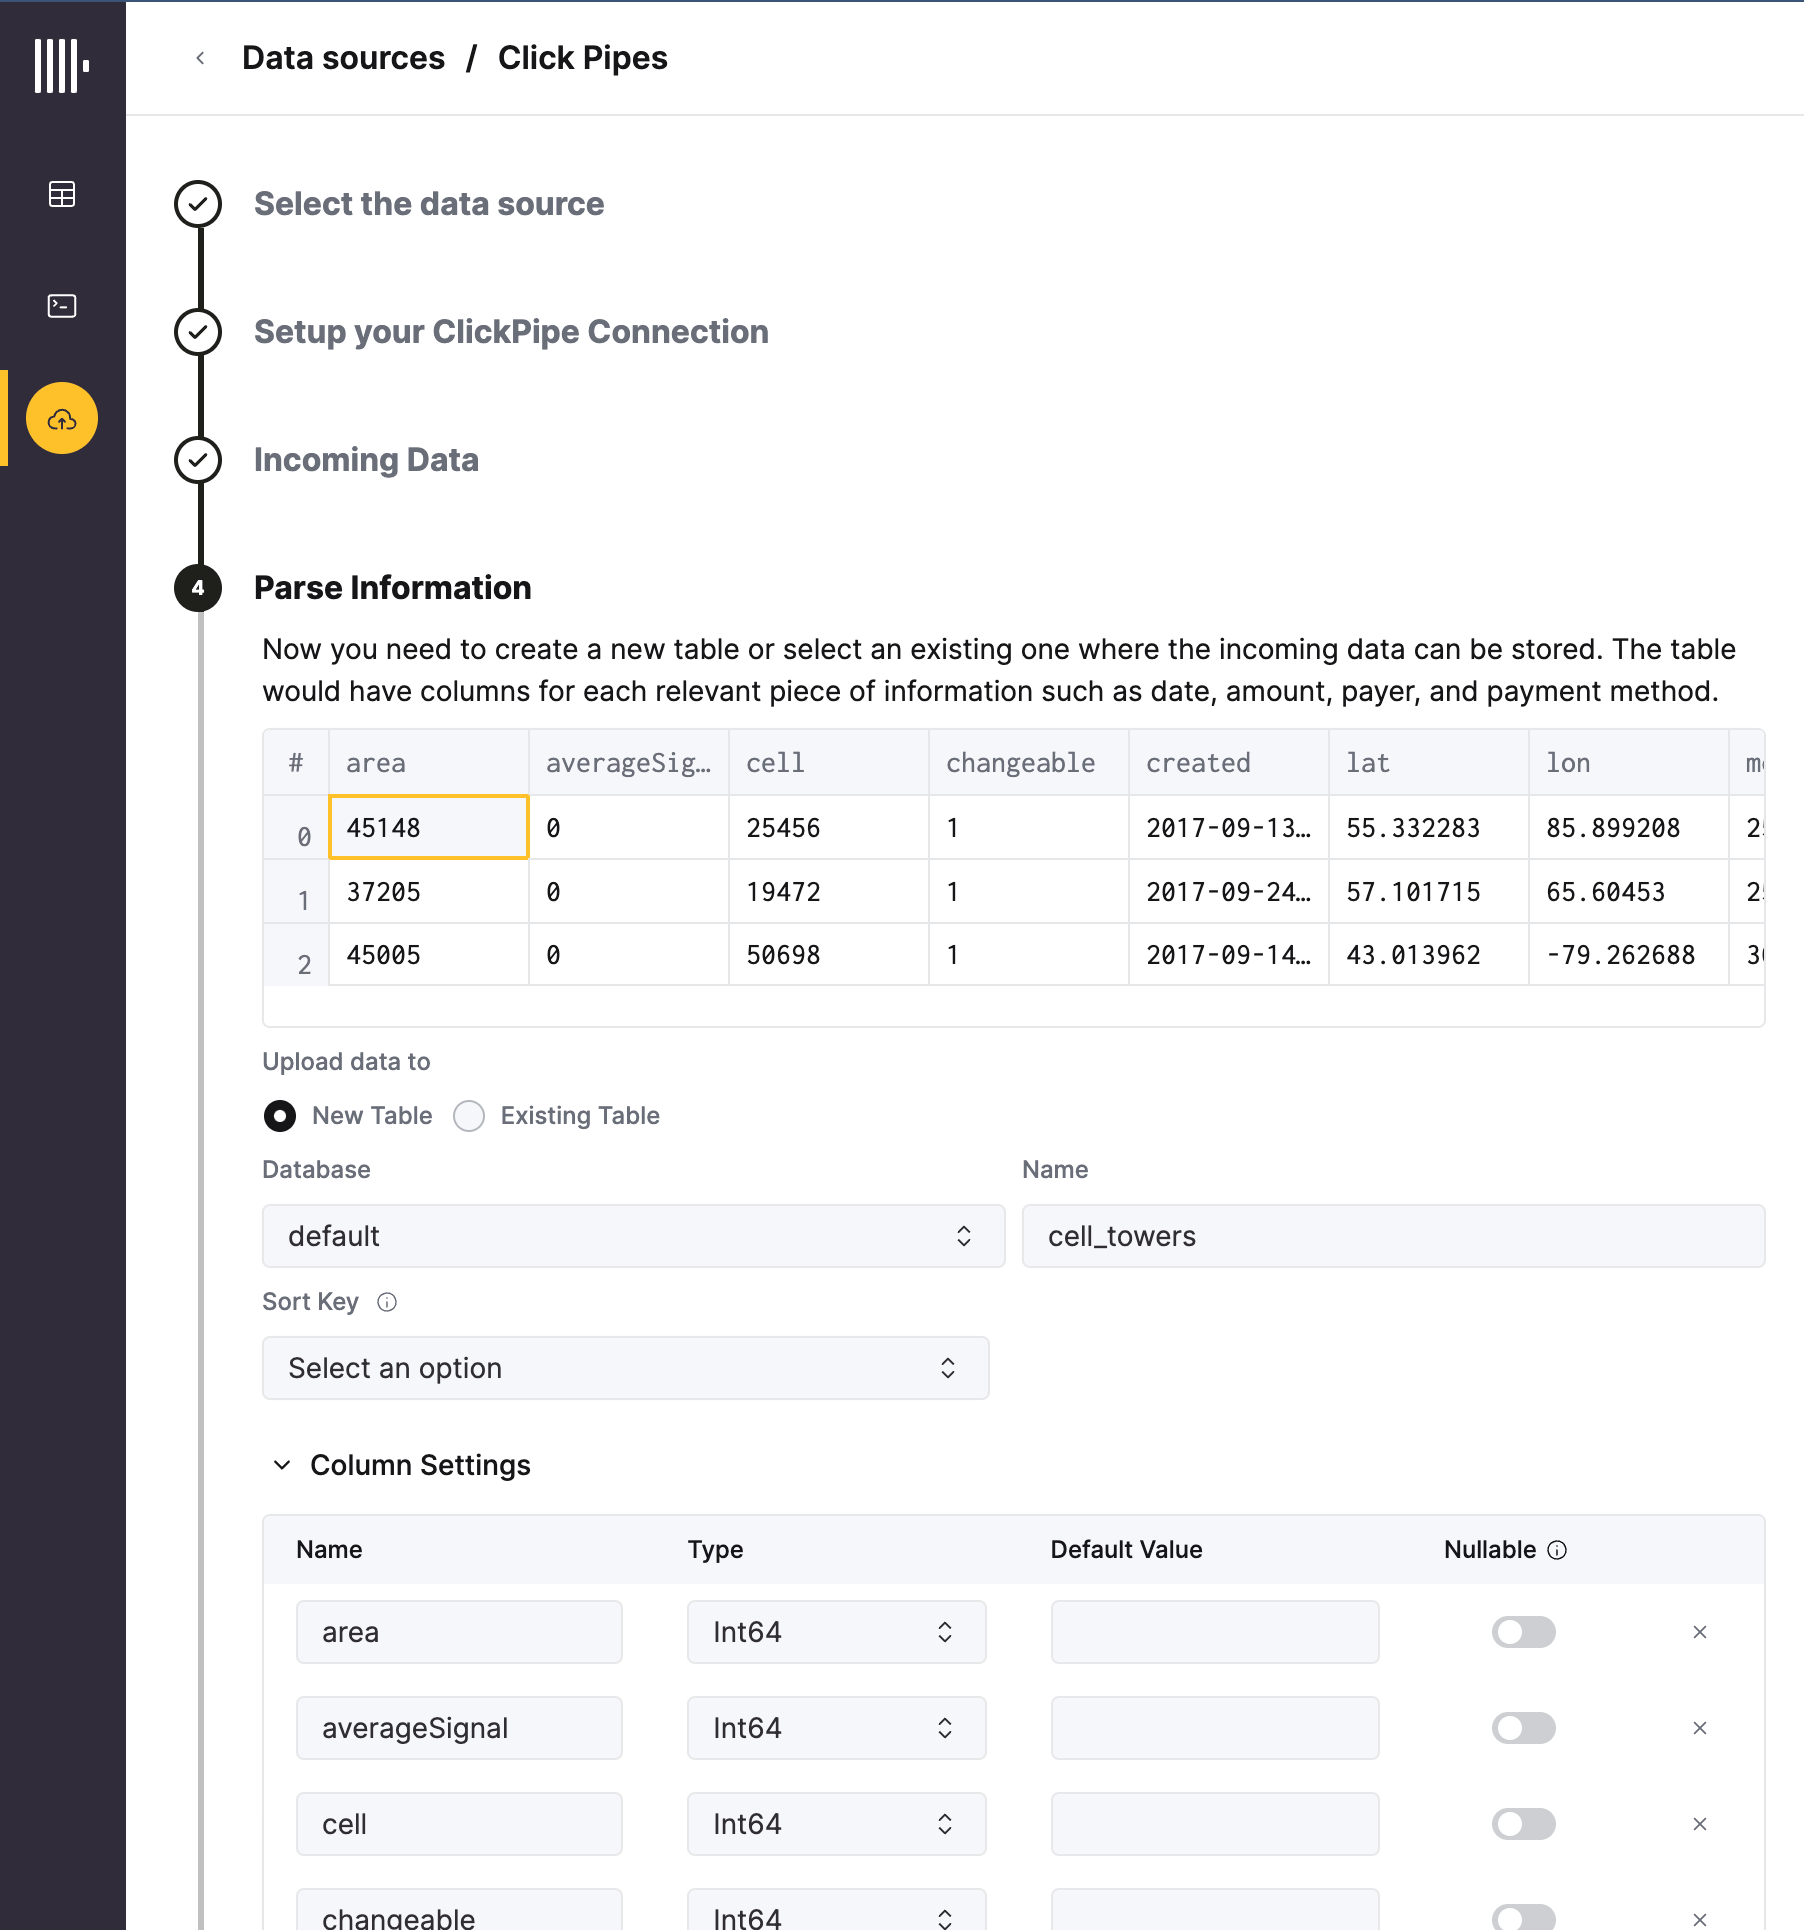This screenshot has width=1804, height=1930.
Task: Select preview cell 19472
Action: (x=829, y=891)
